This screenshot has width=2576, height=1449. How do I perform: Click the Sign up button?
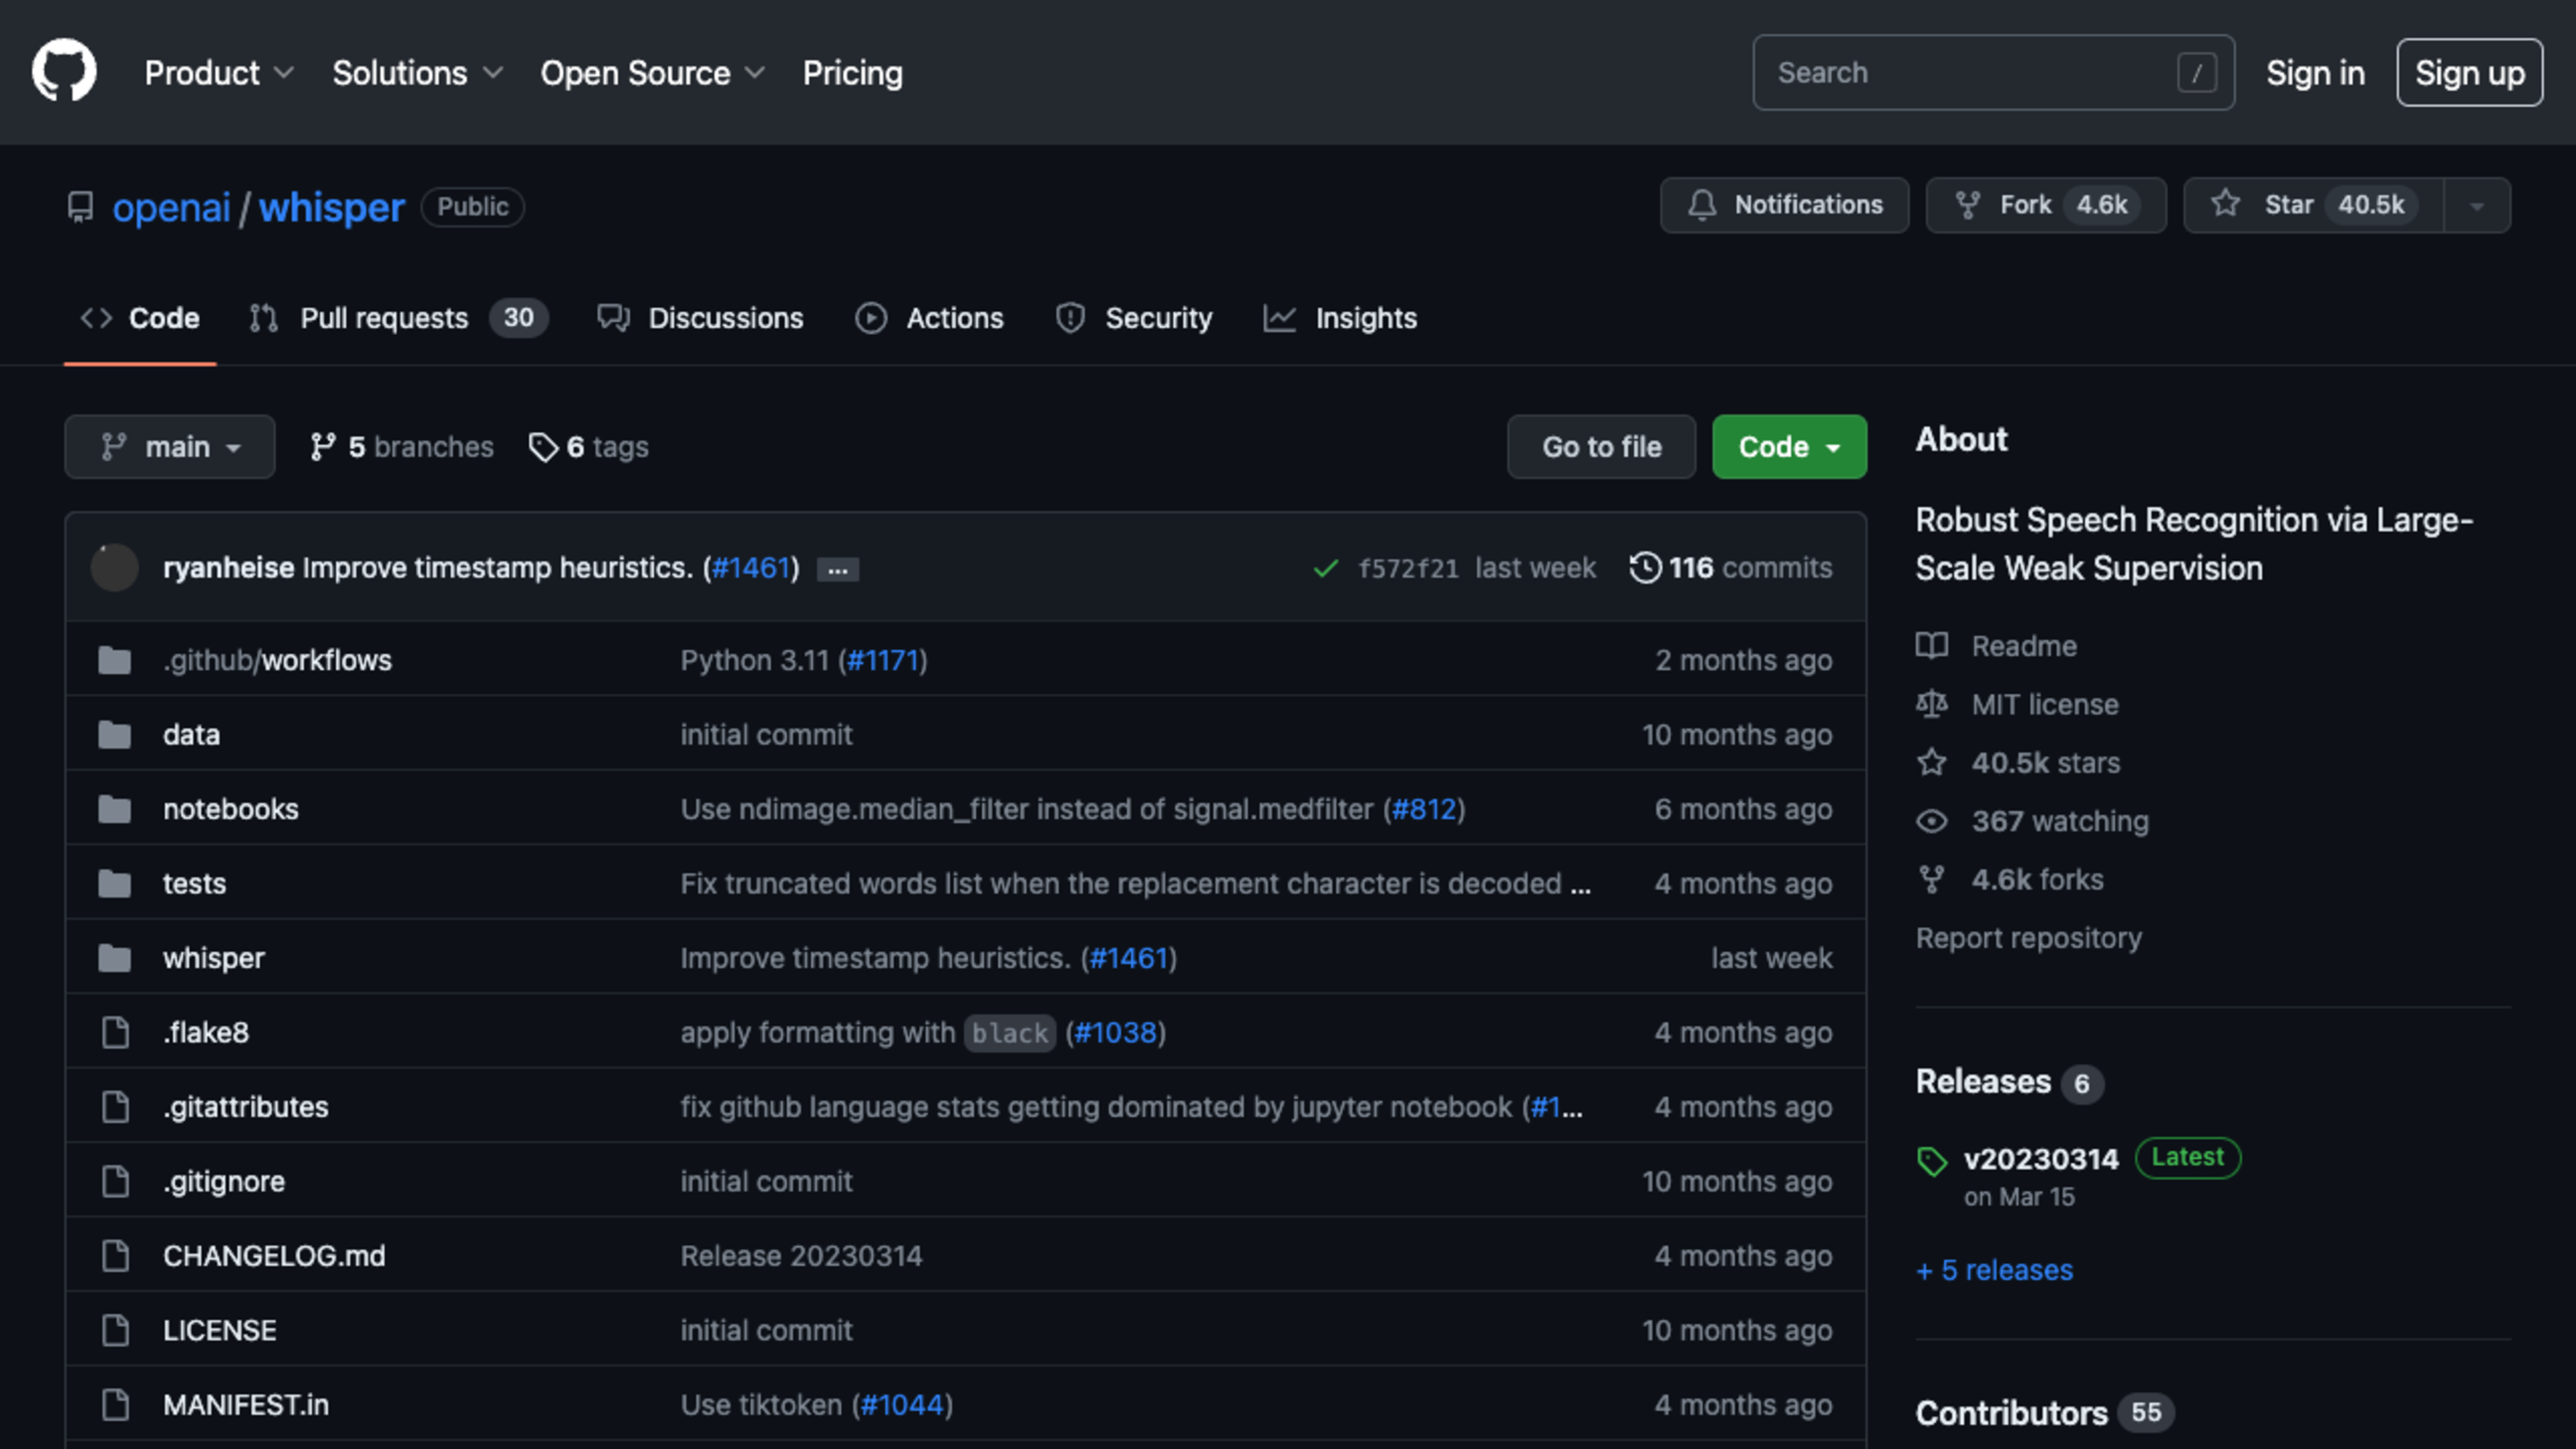[x=2469, y=72]
